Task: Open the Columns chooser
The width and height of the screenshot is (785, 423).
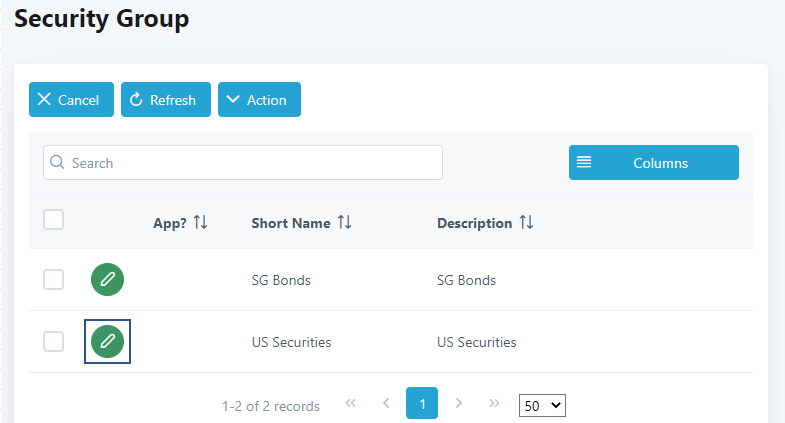Action: 654,163
